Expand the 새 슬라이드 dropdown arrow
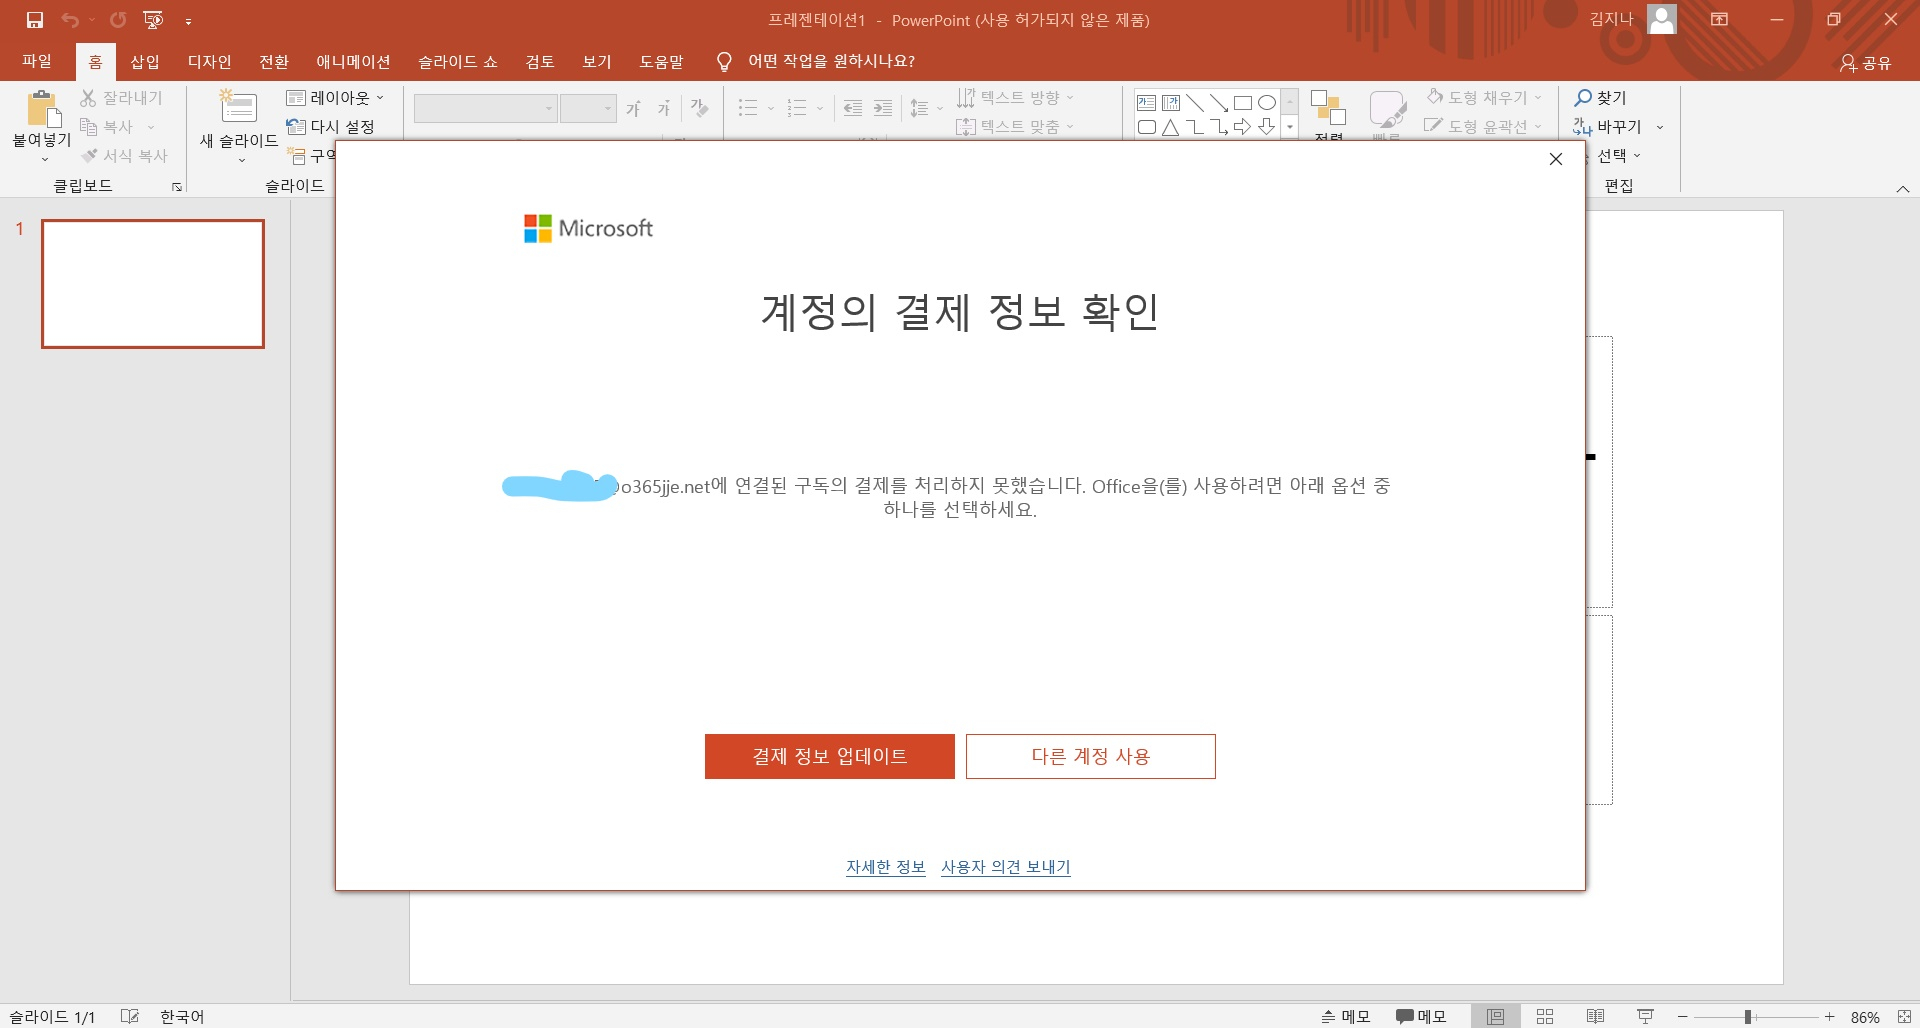 [241, 160]
